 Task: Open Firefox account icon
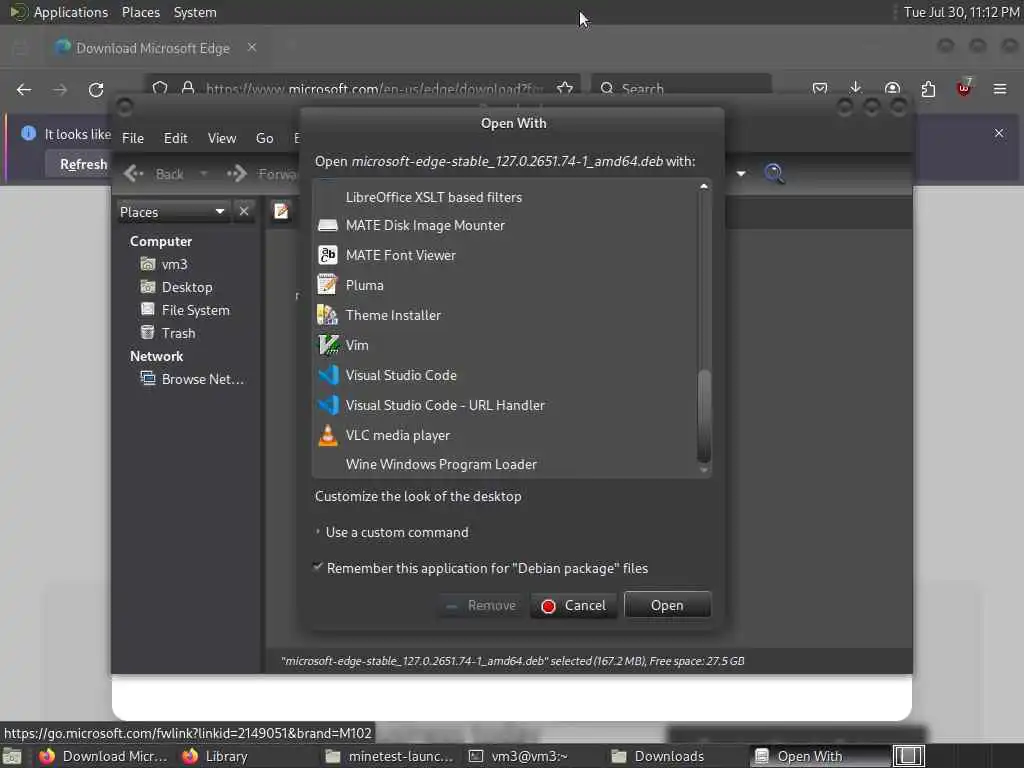pyautogui.click(x=892, y=89)
